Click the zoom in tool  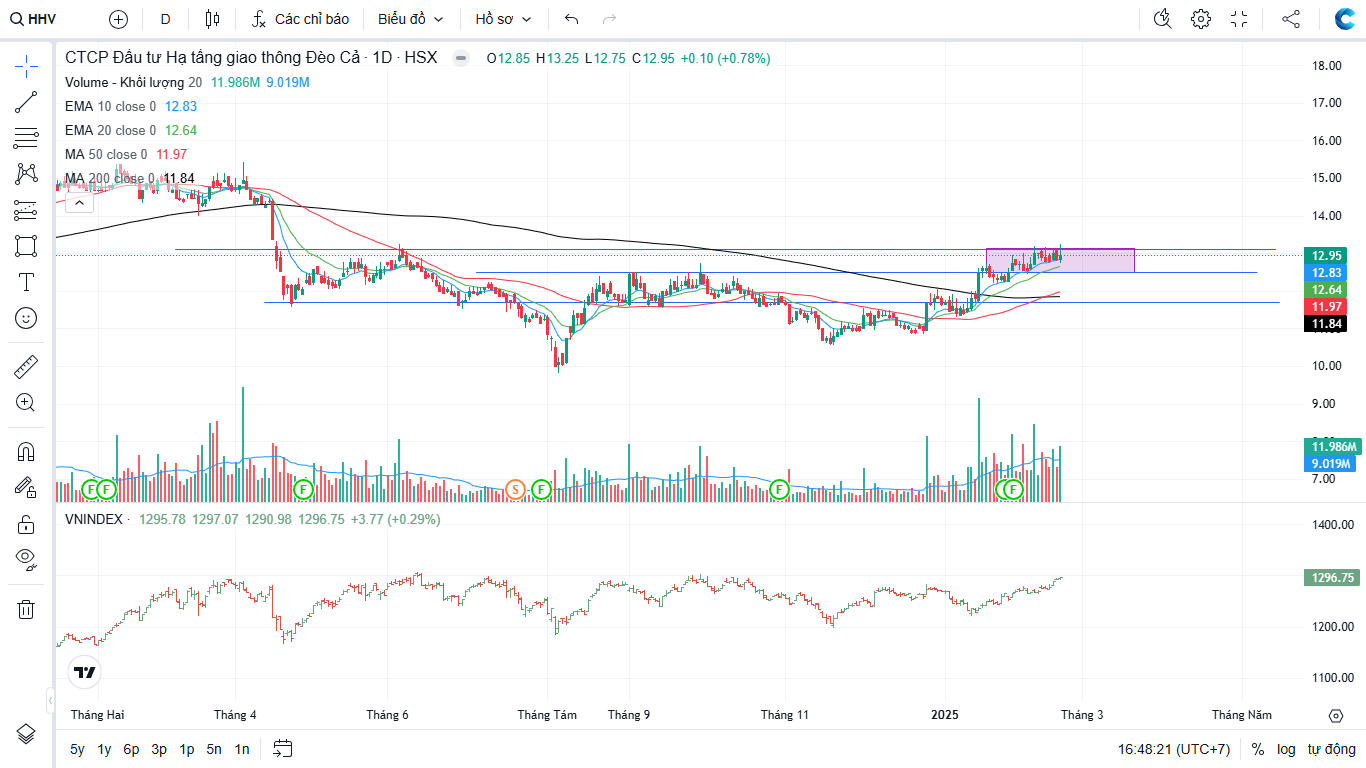click(x=26, y=403)
